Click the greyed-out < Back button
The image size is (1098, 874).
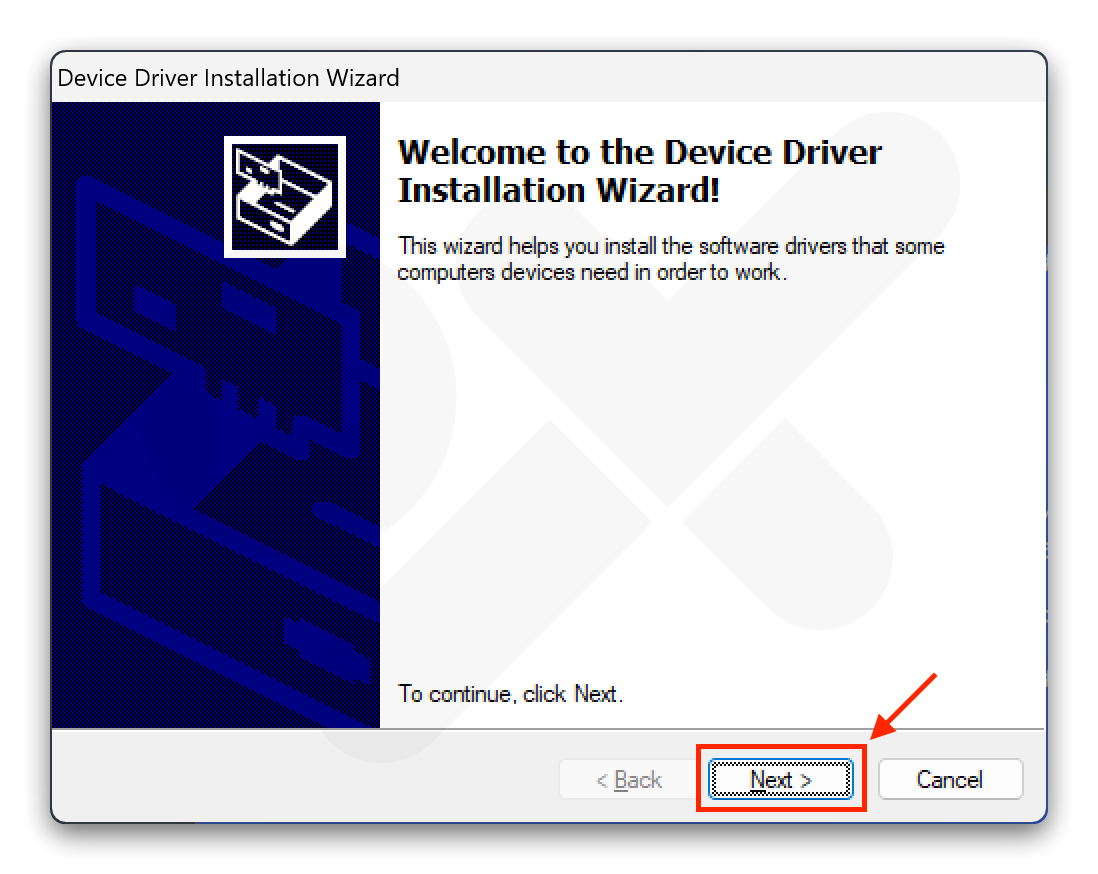point(628,780)
